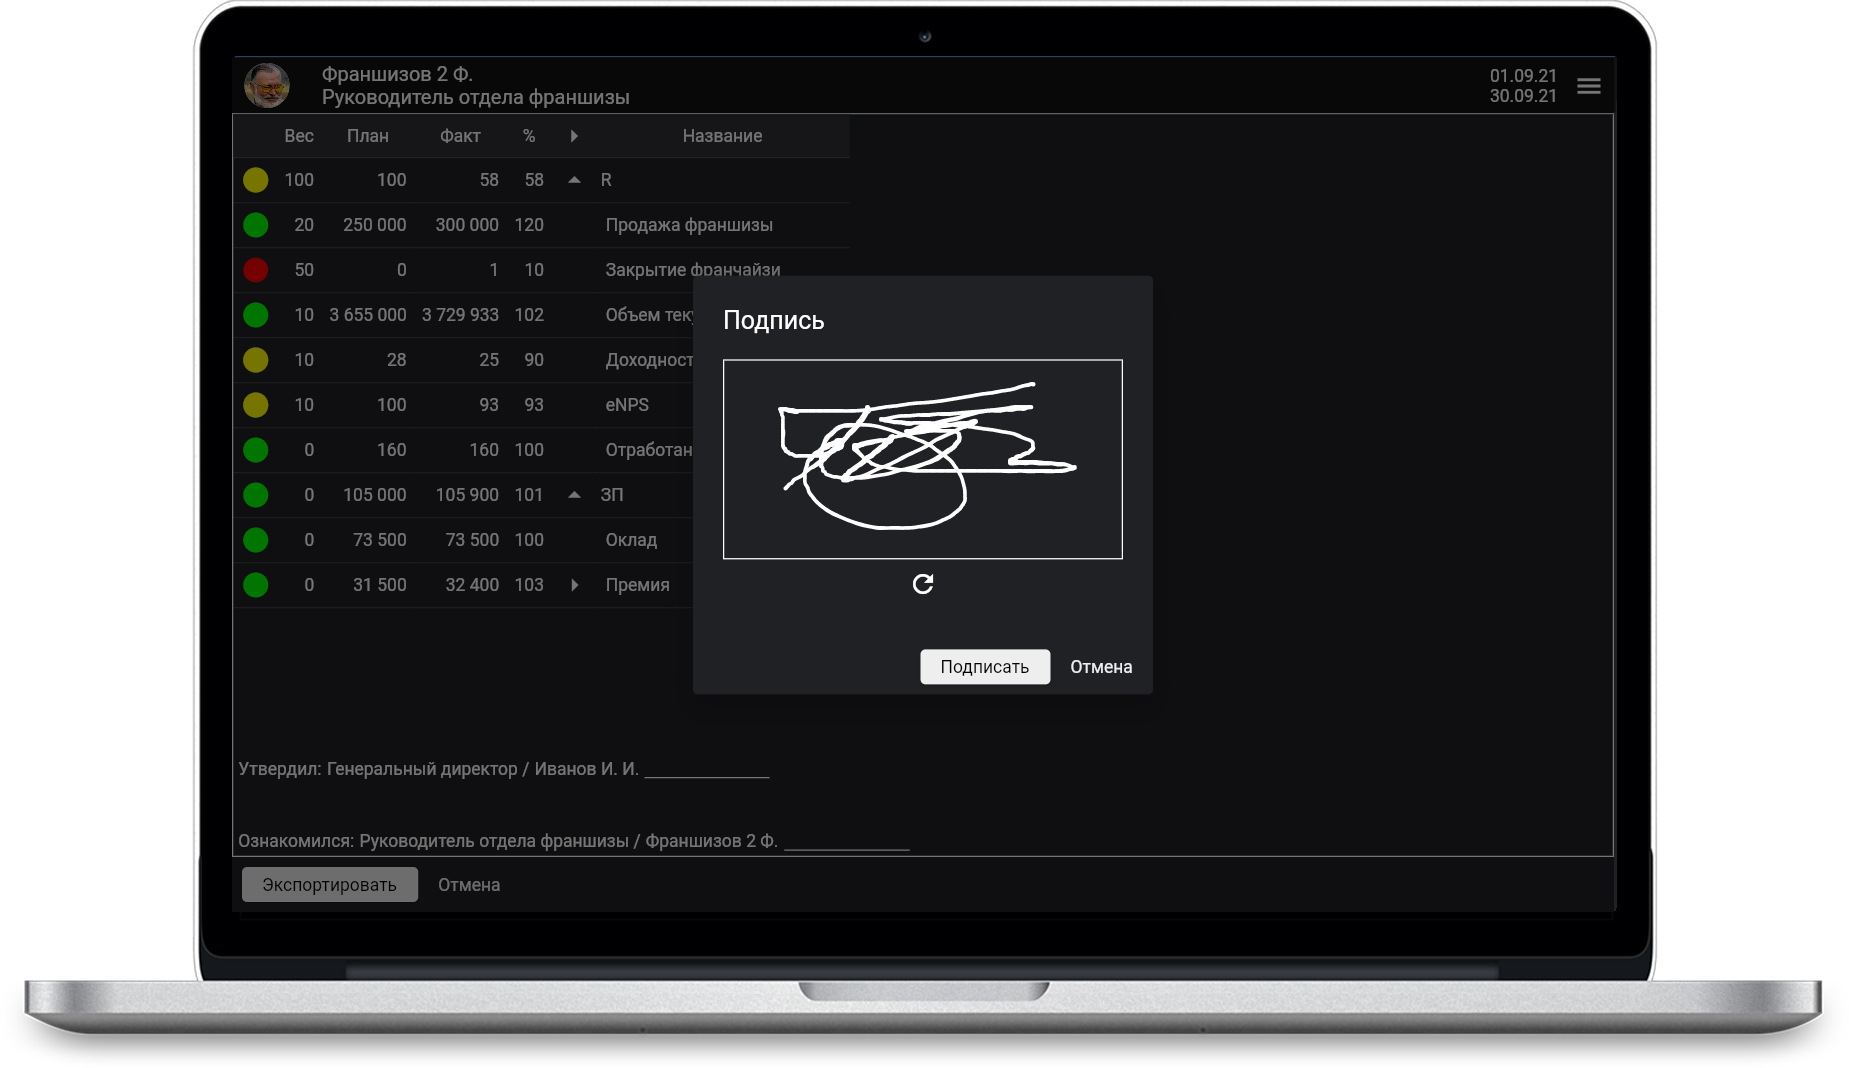
Task: Click the Подписать button
Action: 985,667
